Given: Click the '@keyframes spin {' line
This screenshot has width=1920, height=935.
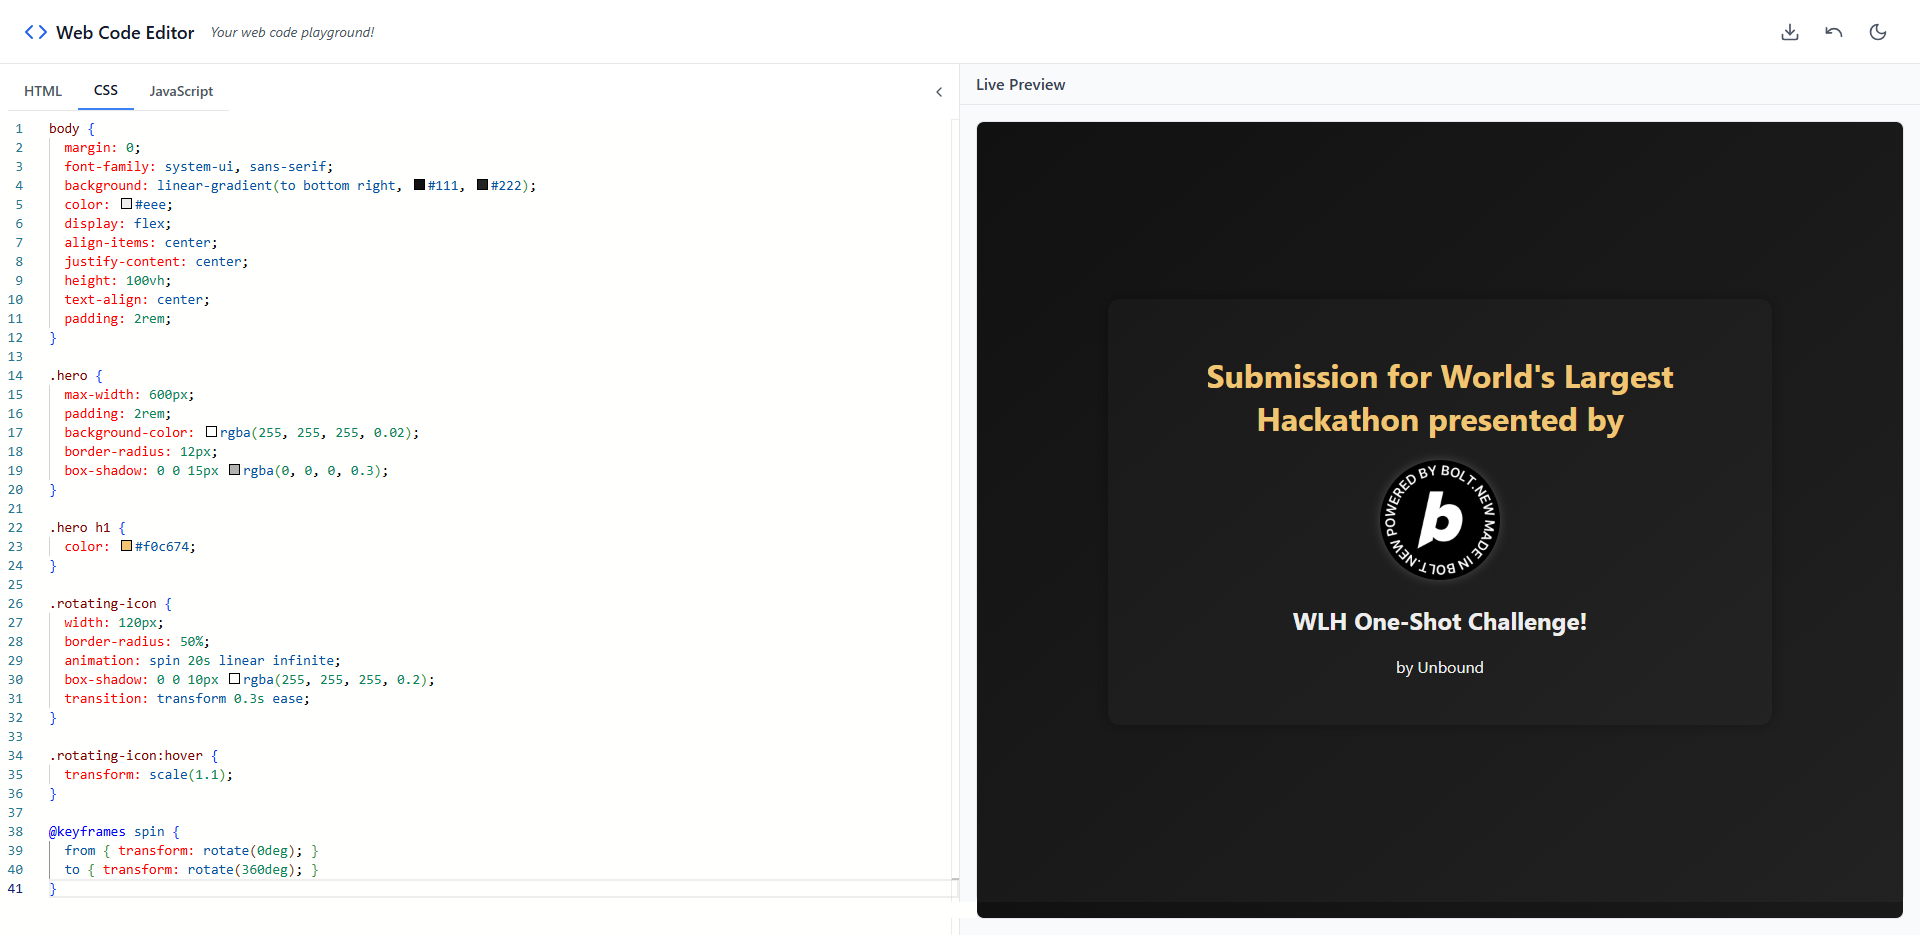Looking at the screenshot, I should coord(115,831).
